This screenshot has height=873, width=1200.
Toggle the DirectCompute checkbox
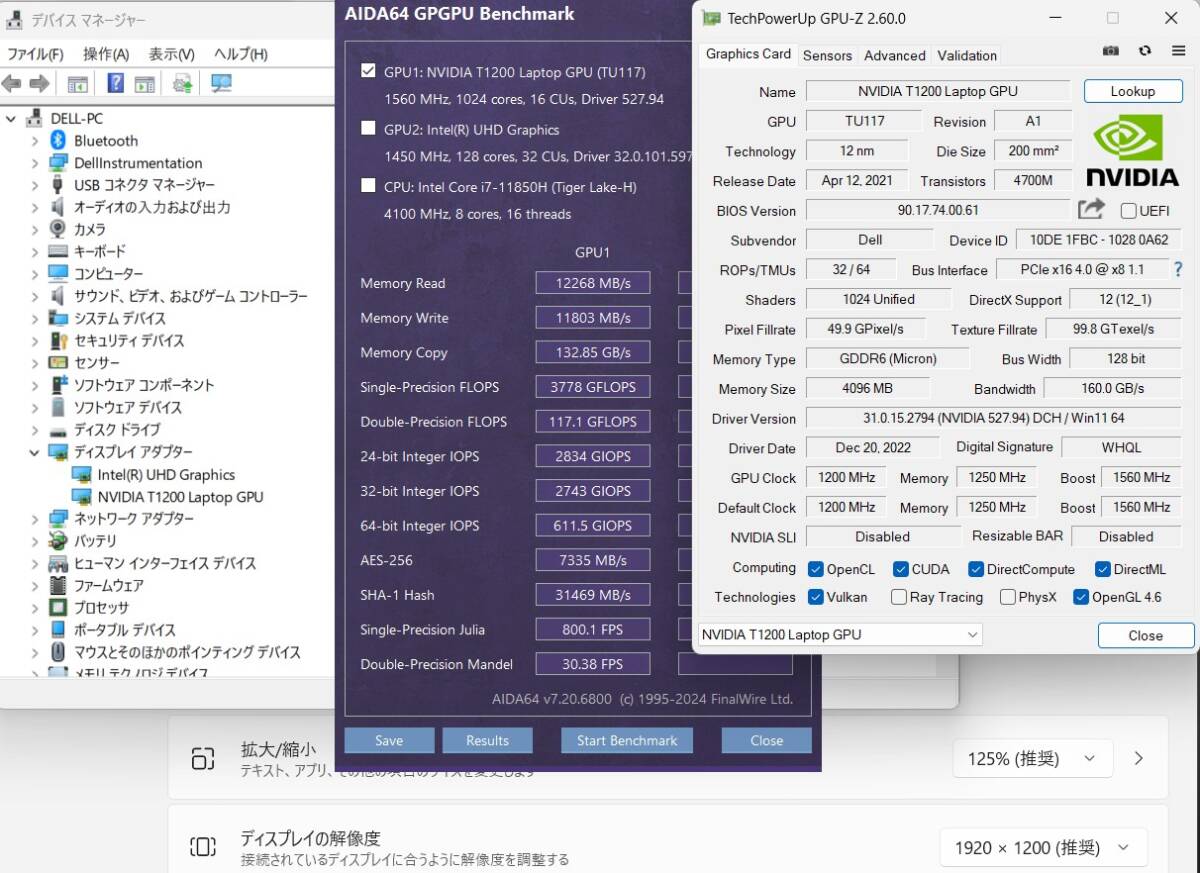[x=976, y=569]
